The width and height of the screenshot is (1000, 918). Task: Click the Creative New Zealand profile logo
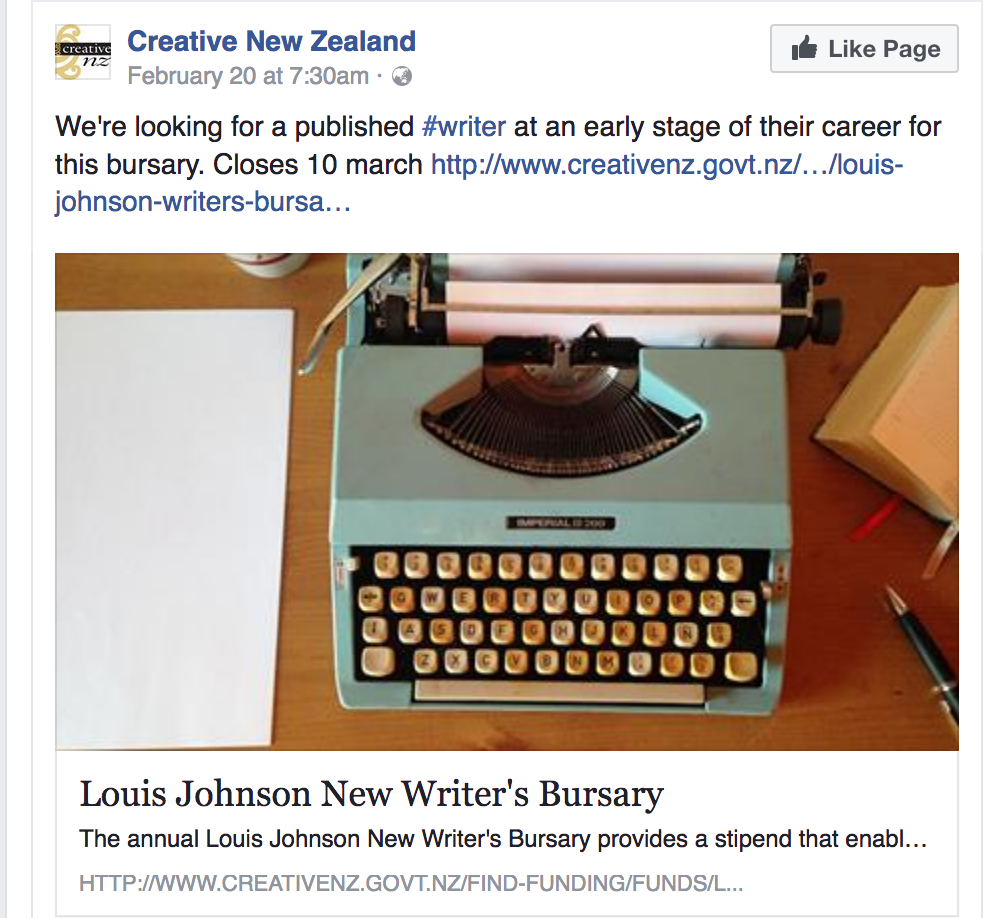[x=83, y=52]
